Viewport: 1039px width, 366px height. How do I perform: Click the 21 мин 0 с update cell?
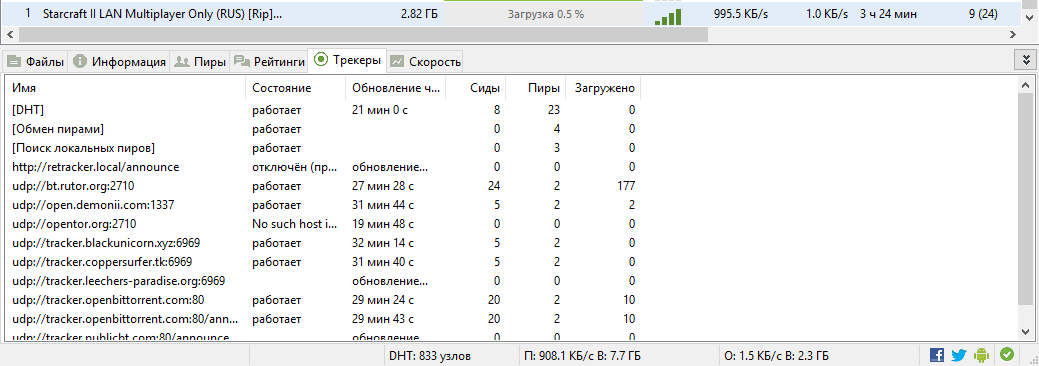coord(380,109)
